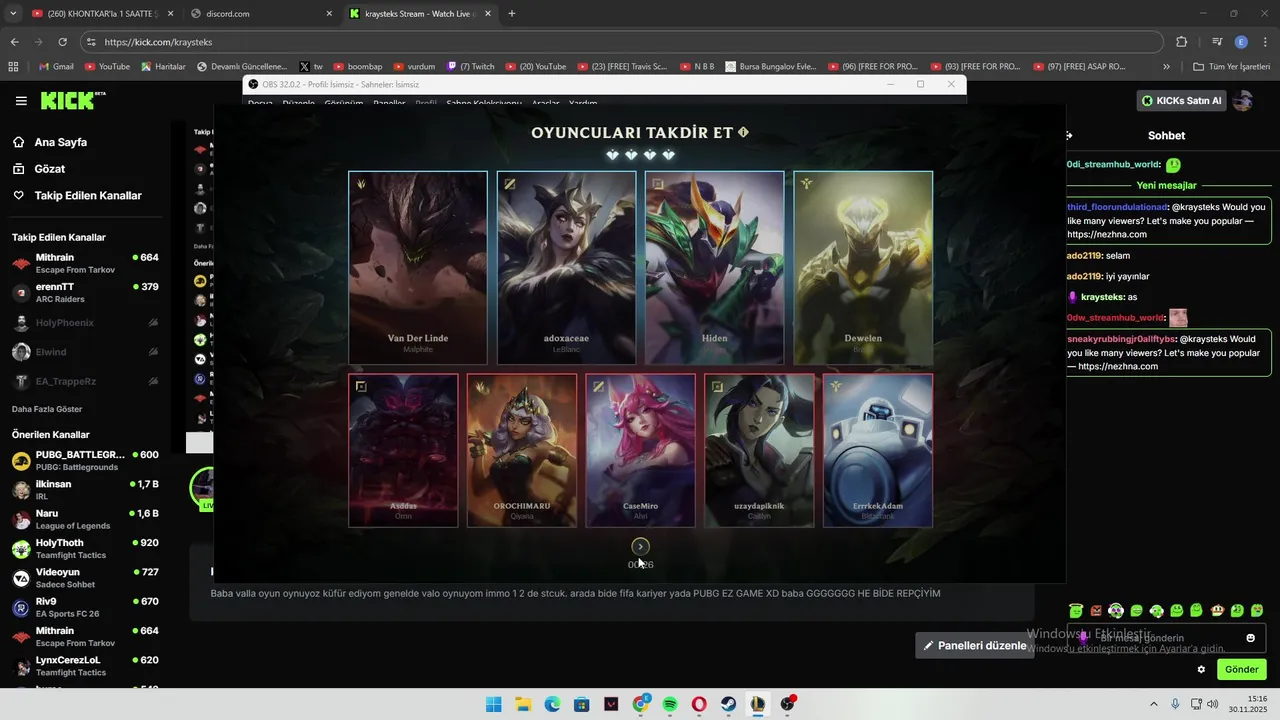Open Steam from the taskbar

[x=729, y=704]
